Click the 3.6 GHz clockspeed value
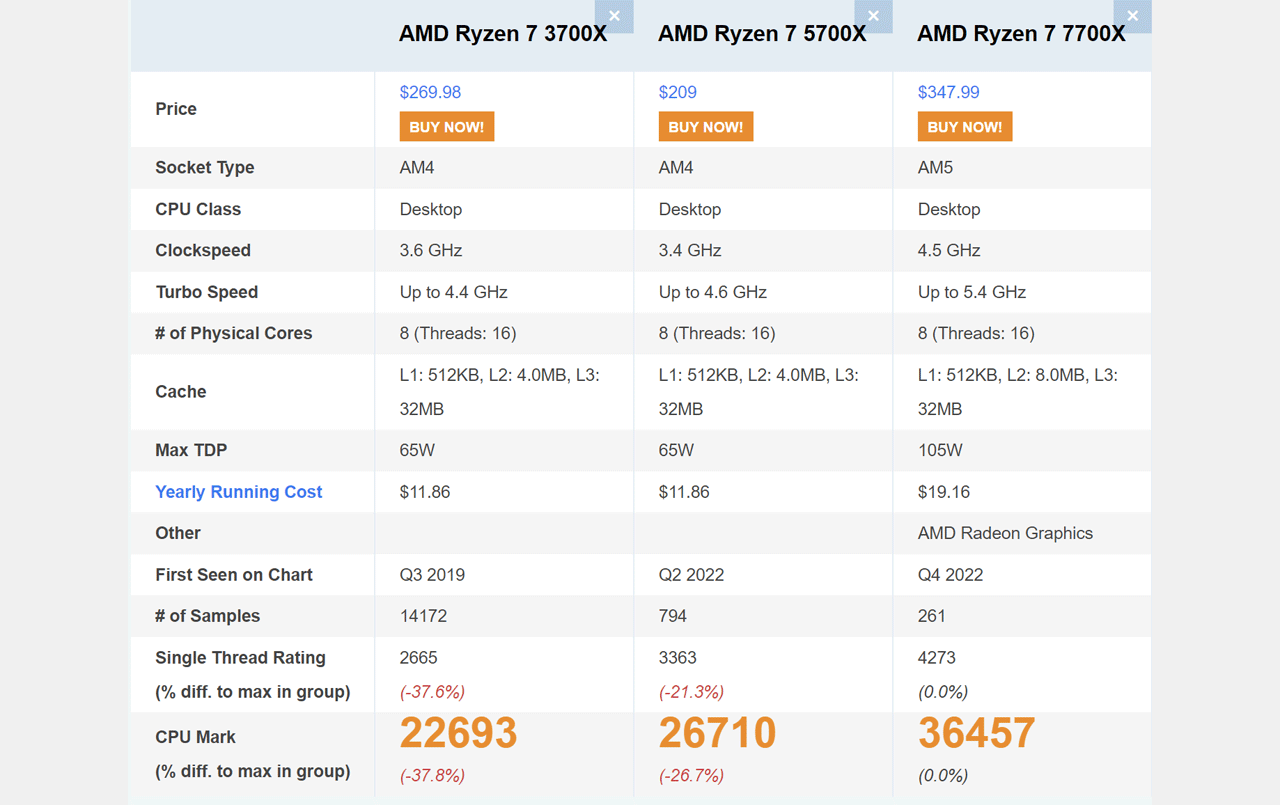Screen dimensions: 1280x805 click(431, 251)
